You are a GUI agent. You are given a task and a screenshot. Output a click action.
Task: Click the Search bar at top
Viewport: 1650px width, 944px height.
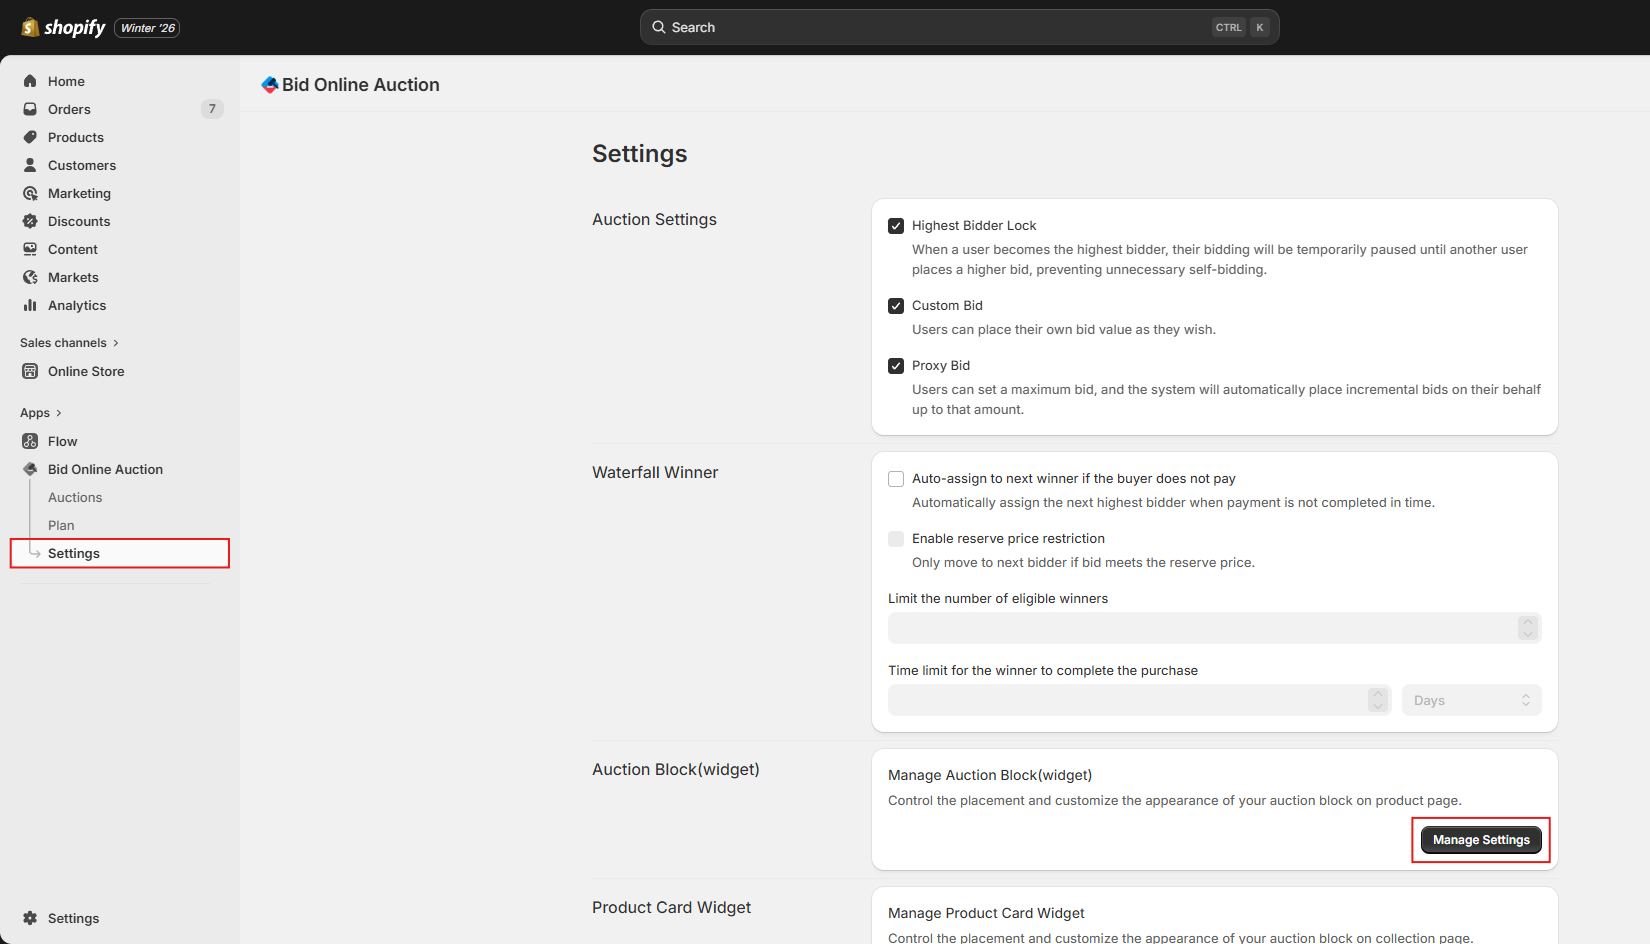pos(959,27)
